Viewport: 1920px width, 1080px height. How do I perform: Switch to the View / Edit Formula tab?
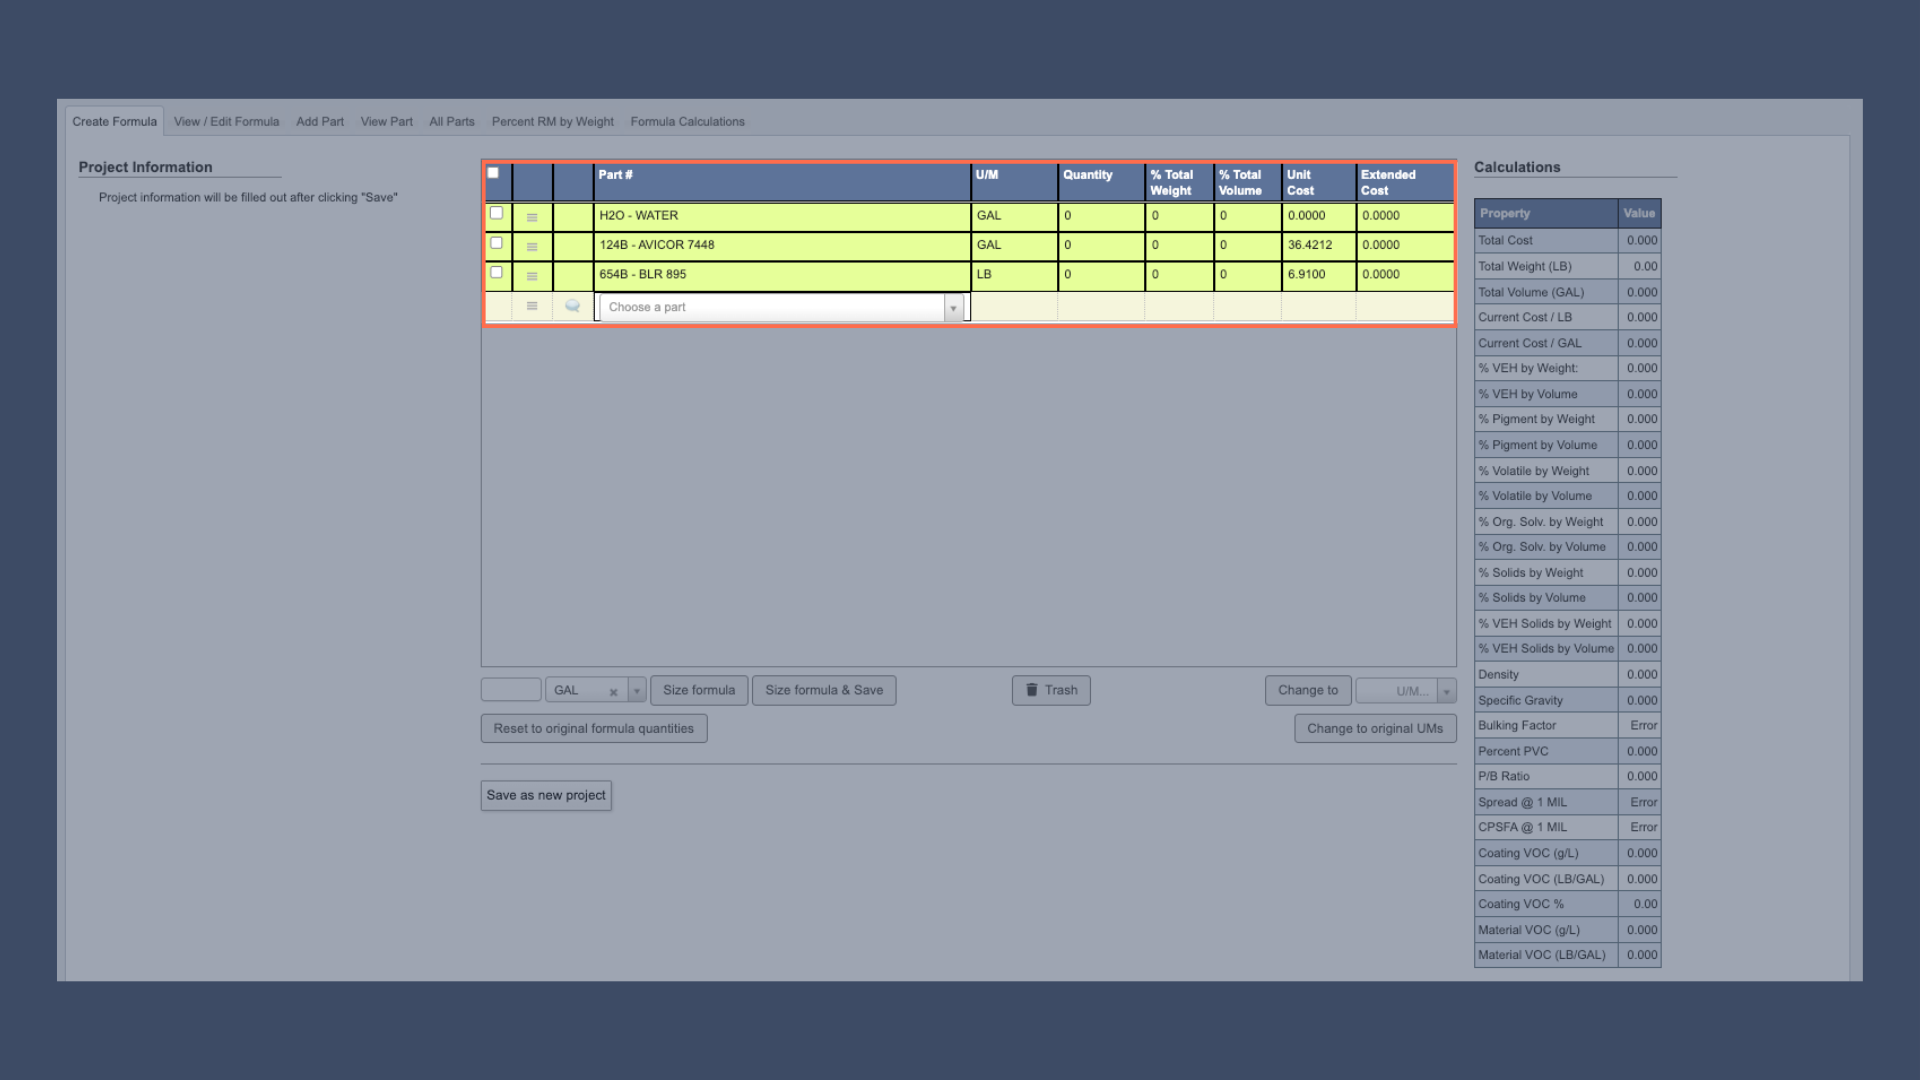[x=226, y=122]
